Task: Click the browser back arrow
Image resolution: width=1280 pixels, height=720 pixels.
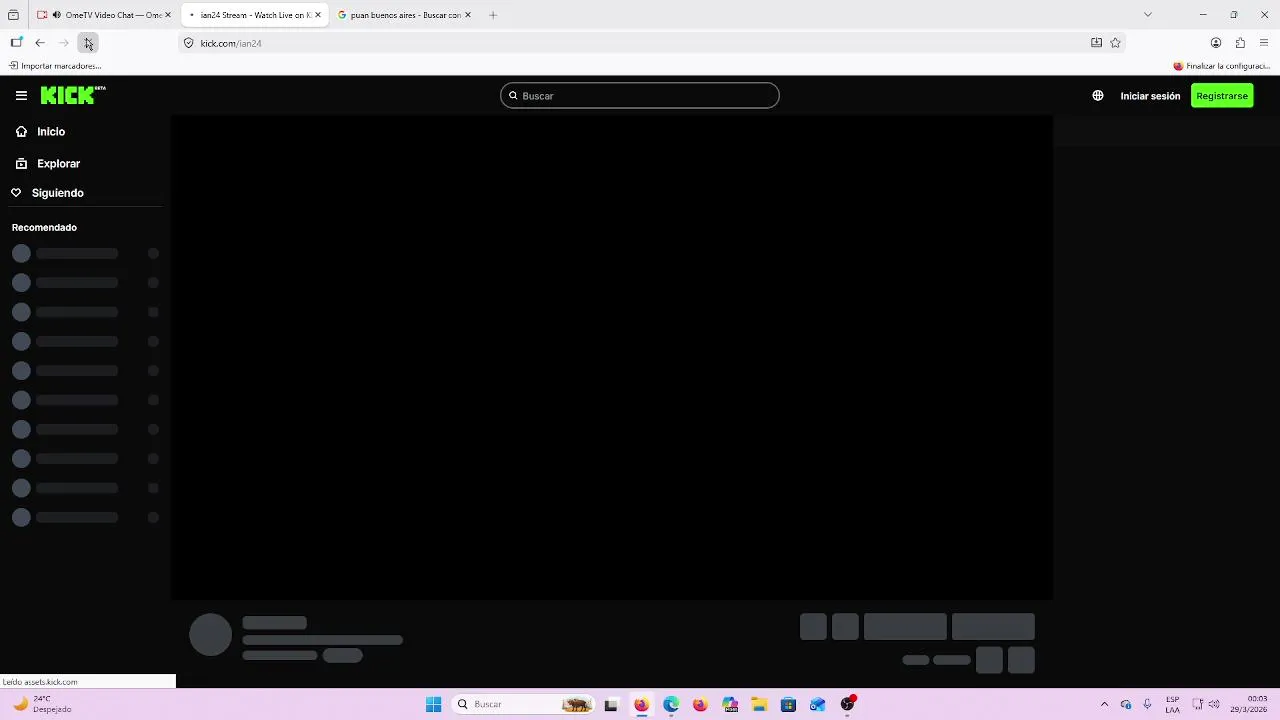Action: 40,43
